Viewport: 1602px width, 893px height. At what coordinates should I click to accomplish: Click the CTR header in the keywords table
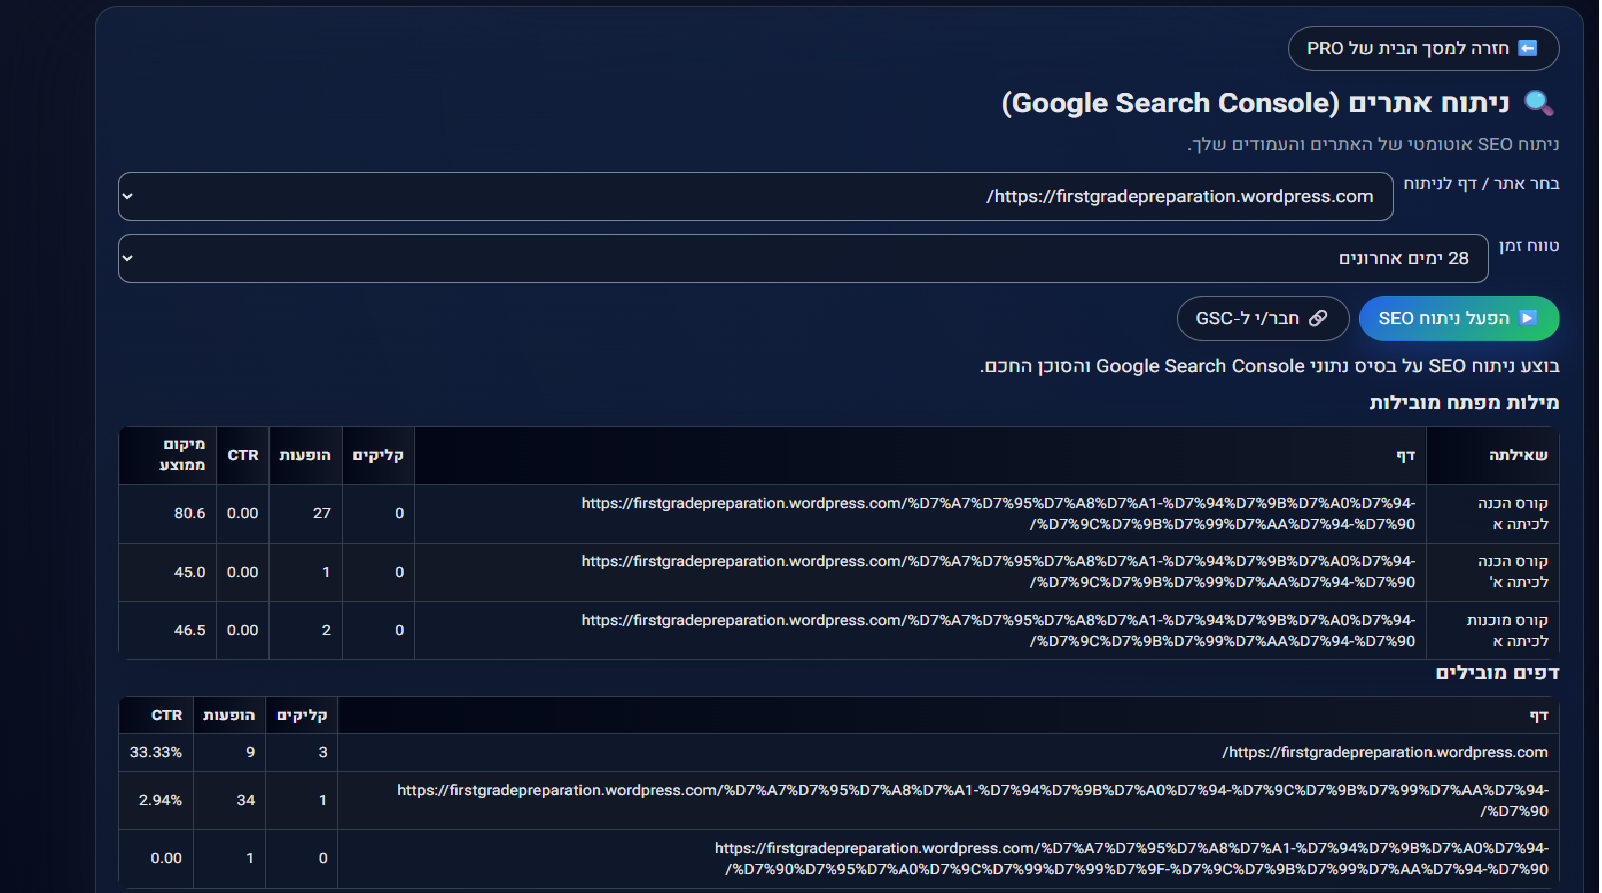click(x=243, y=455)
